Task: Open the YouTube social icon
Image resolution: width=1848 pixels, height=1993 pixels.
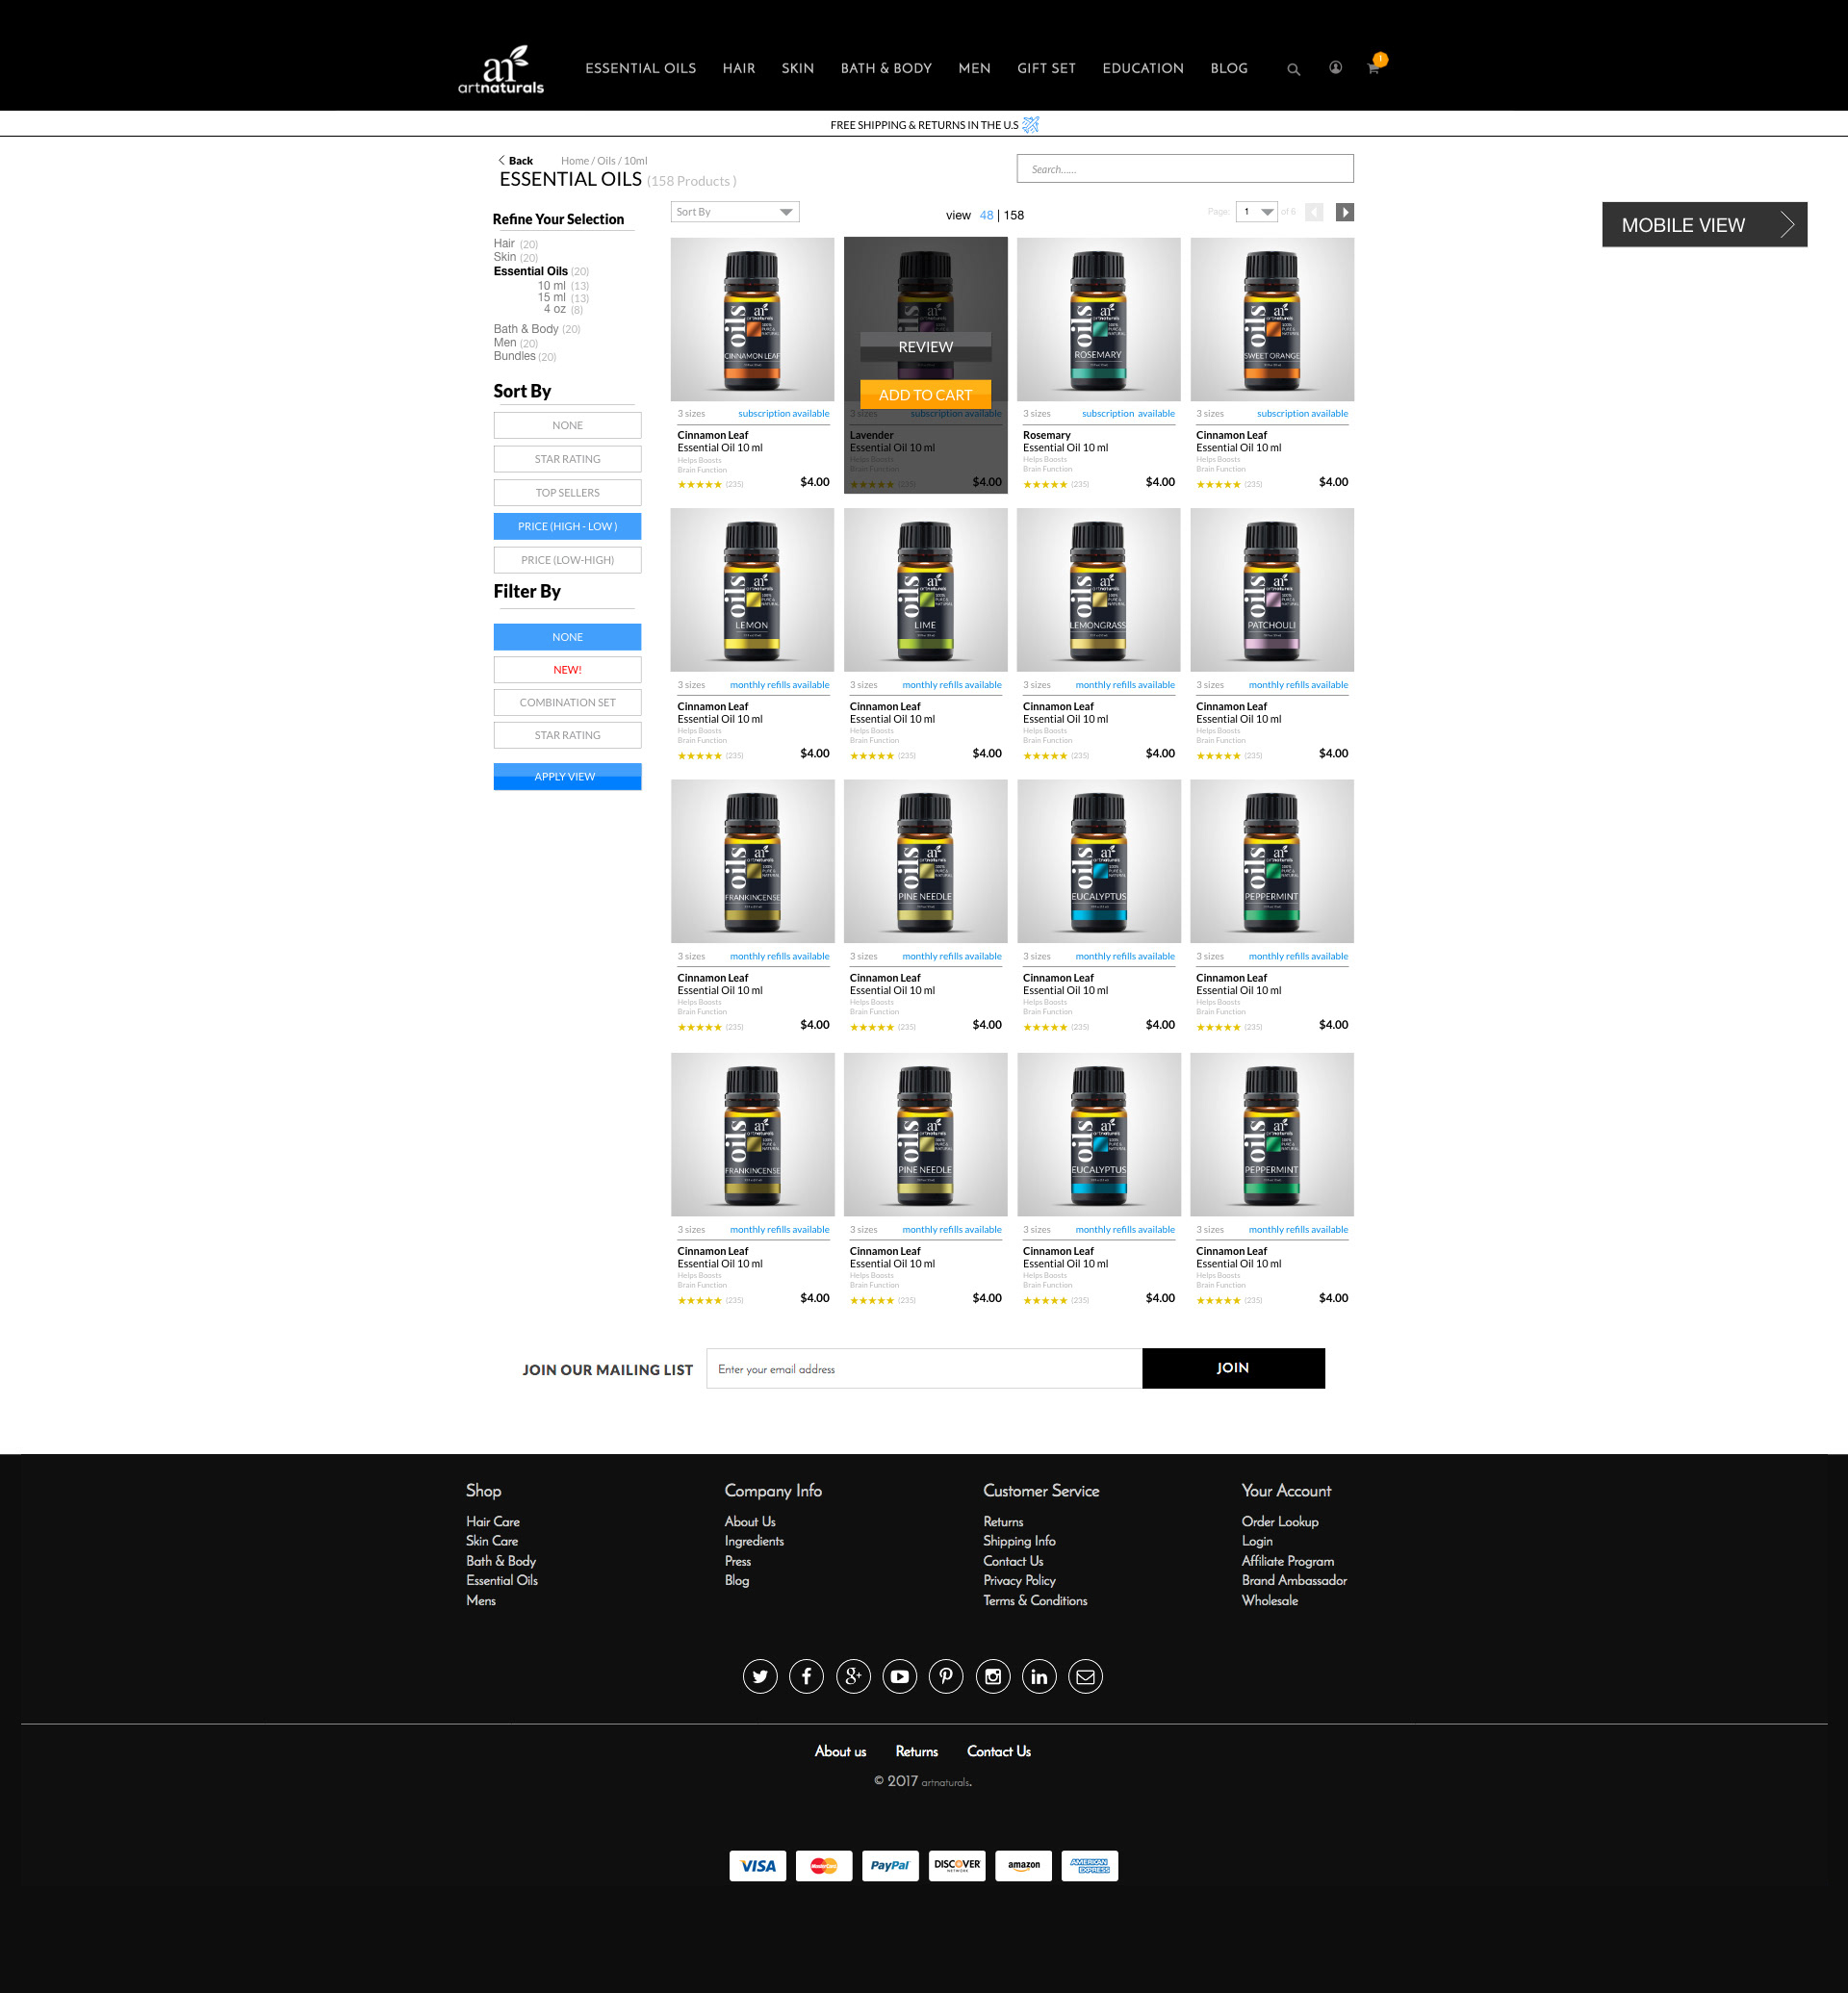Action: pyautogui.click(x=899, y=1676)
